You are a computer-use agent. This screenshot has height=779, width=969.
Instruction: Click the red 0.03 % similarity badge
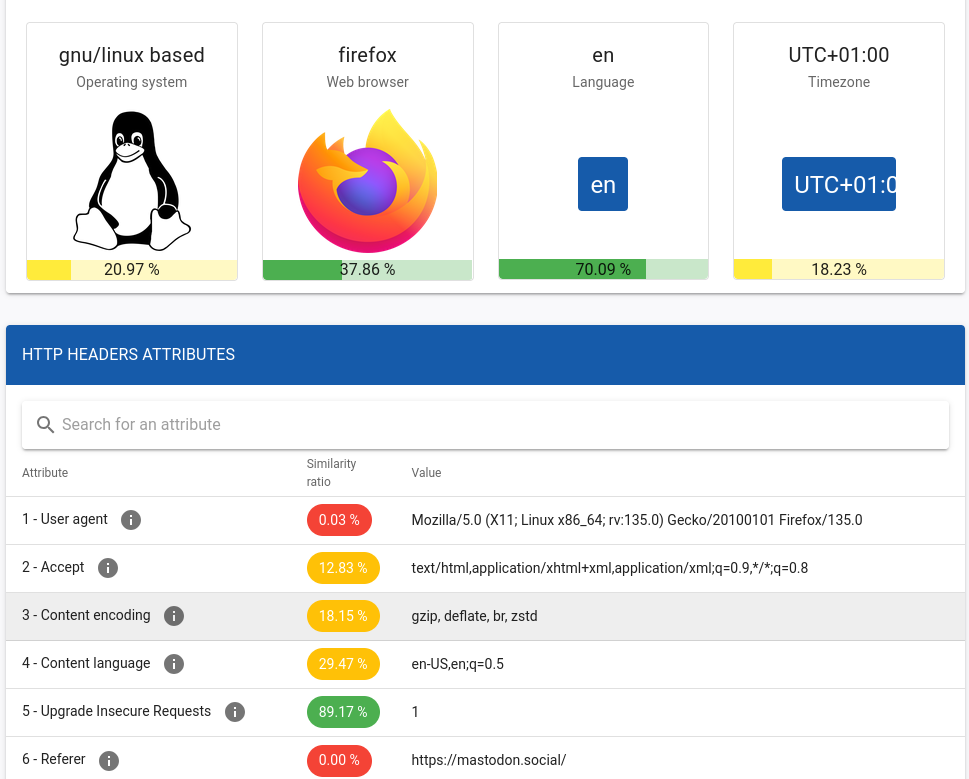pyautogui.click(x=339, y=520)
